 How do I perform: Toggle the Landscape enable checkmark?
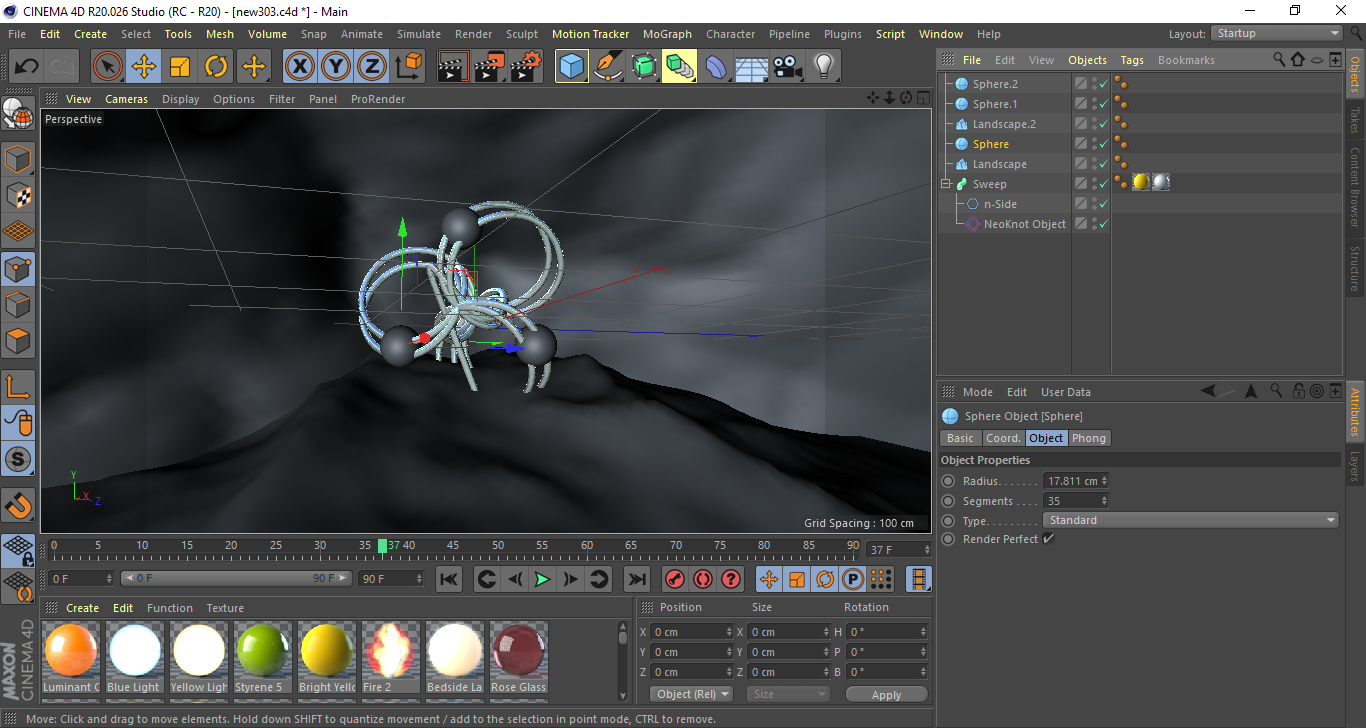[x=1103, y=164]
